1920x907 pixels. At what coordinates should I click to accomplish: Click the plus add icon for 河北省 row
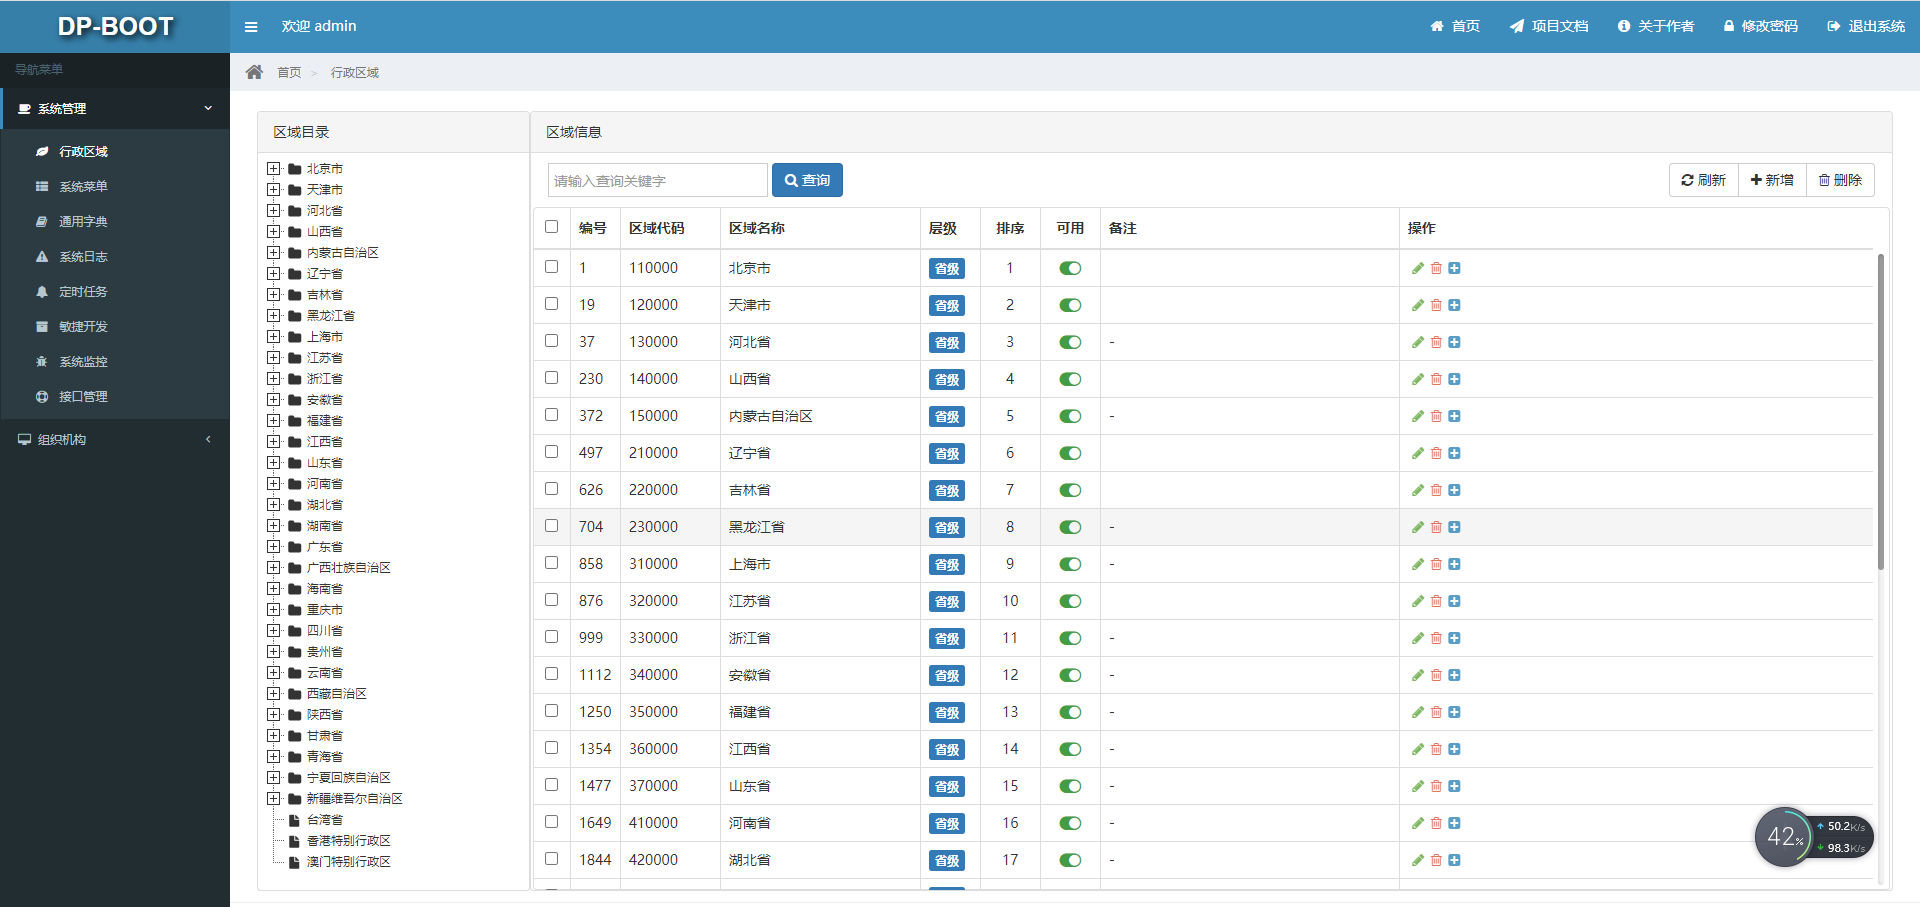(x=1454, y=342)
